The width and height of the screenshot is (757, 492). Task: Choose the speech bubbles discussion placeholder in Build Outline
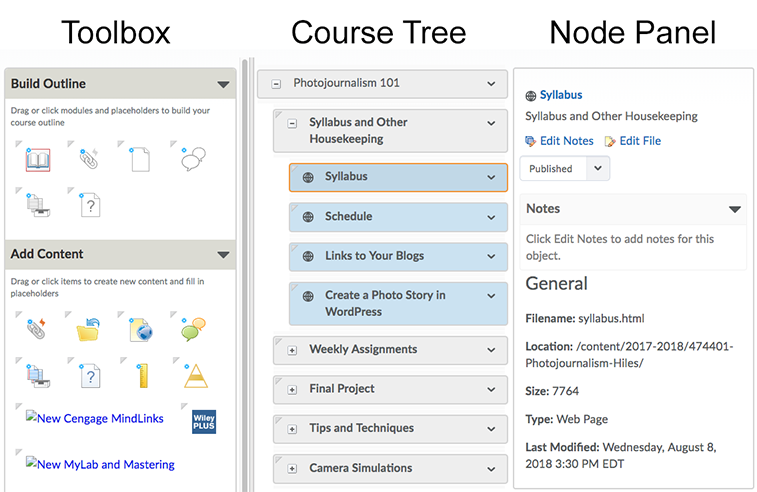(x=192, y=159)
